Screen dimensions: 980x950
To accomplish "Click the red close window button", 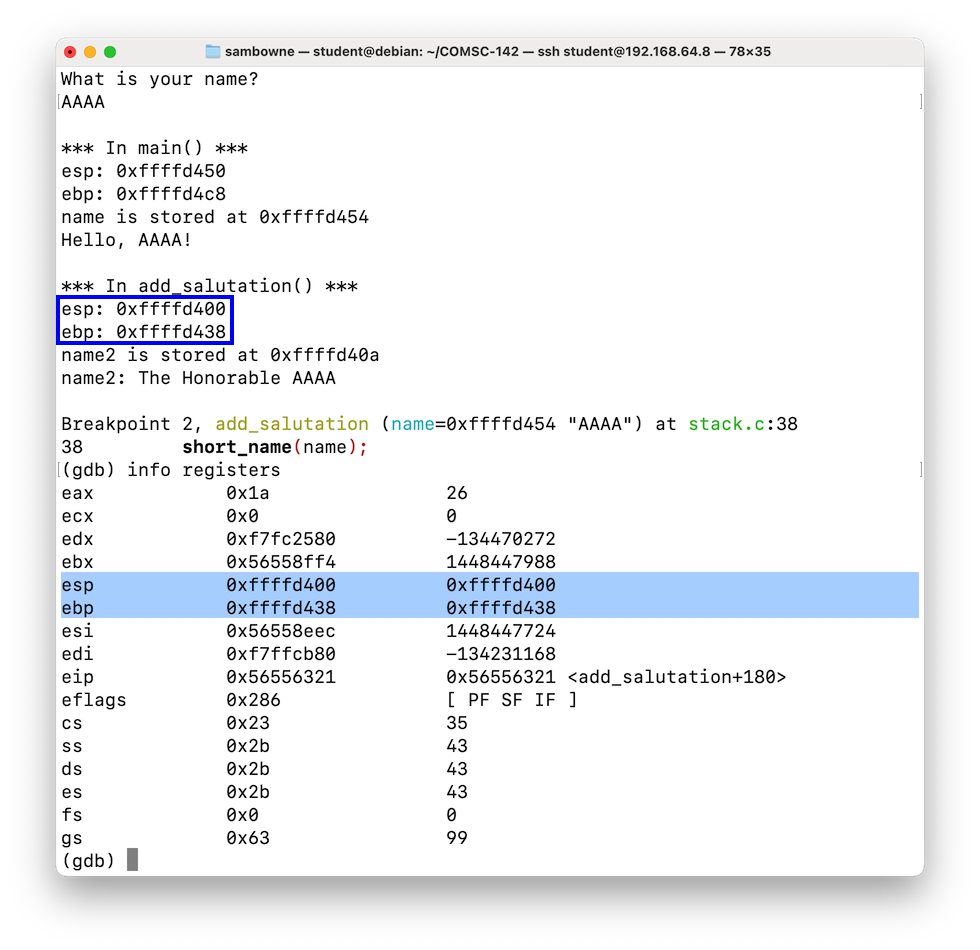I will click(70, 52).
